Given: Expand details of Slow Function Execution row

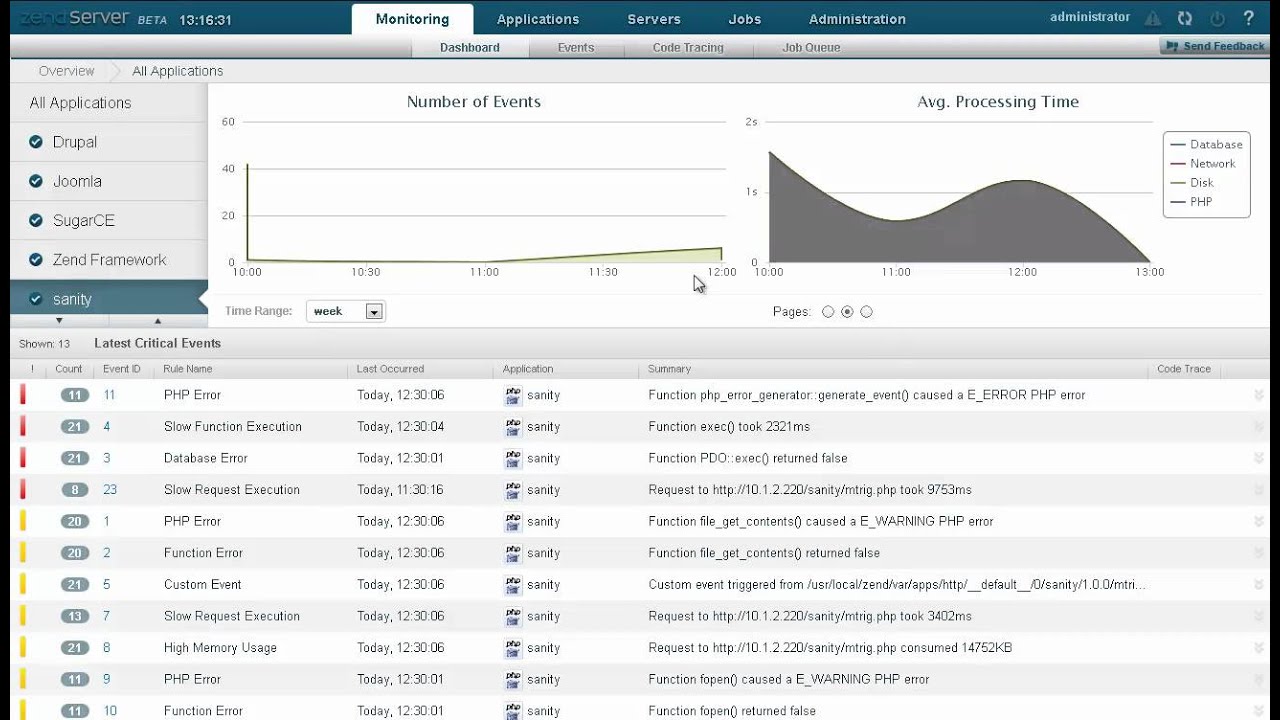Looking at the screenshot, I should tap(1259, 427).
